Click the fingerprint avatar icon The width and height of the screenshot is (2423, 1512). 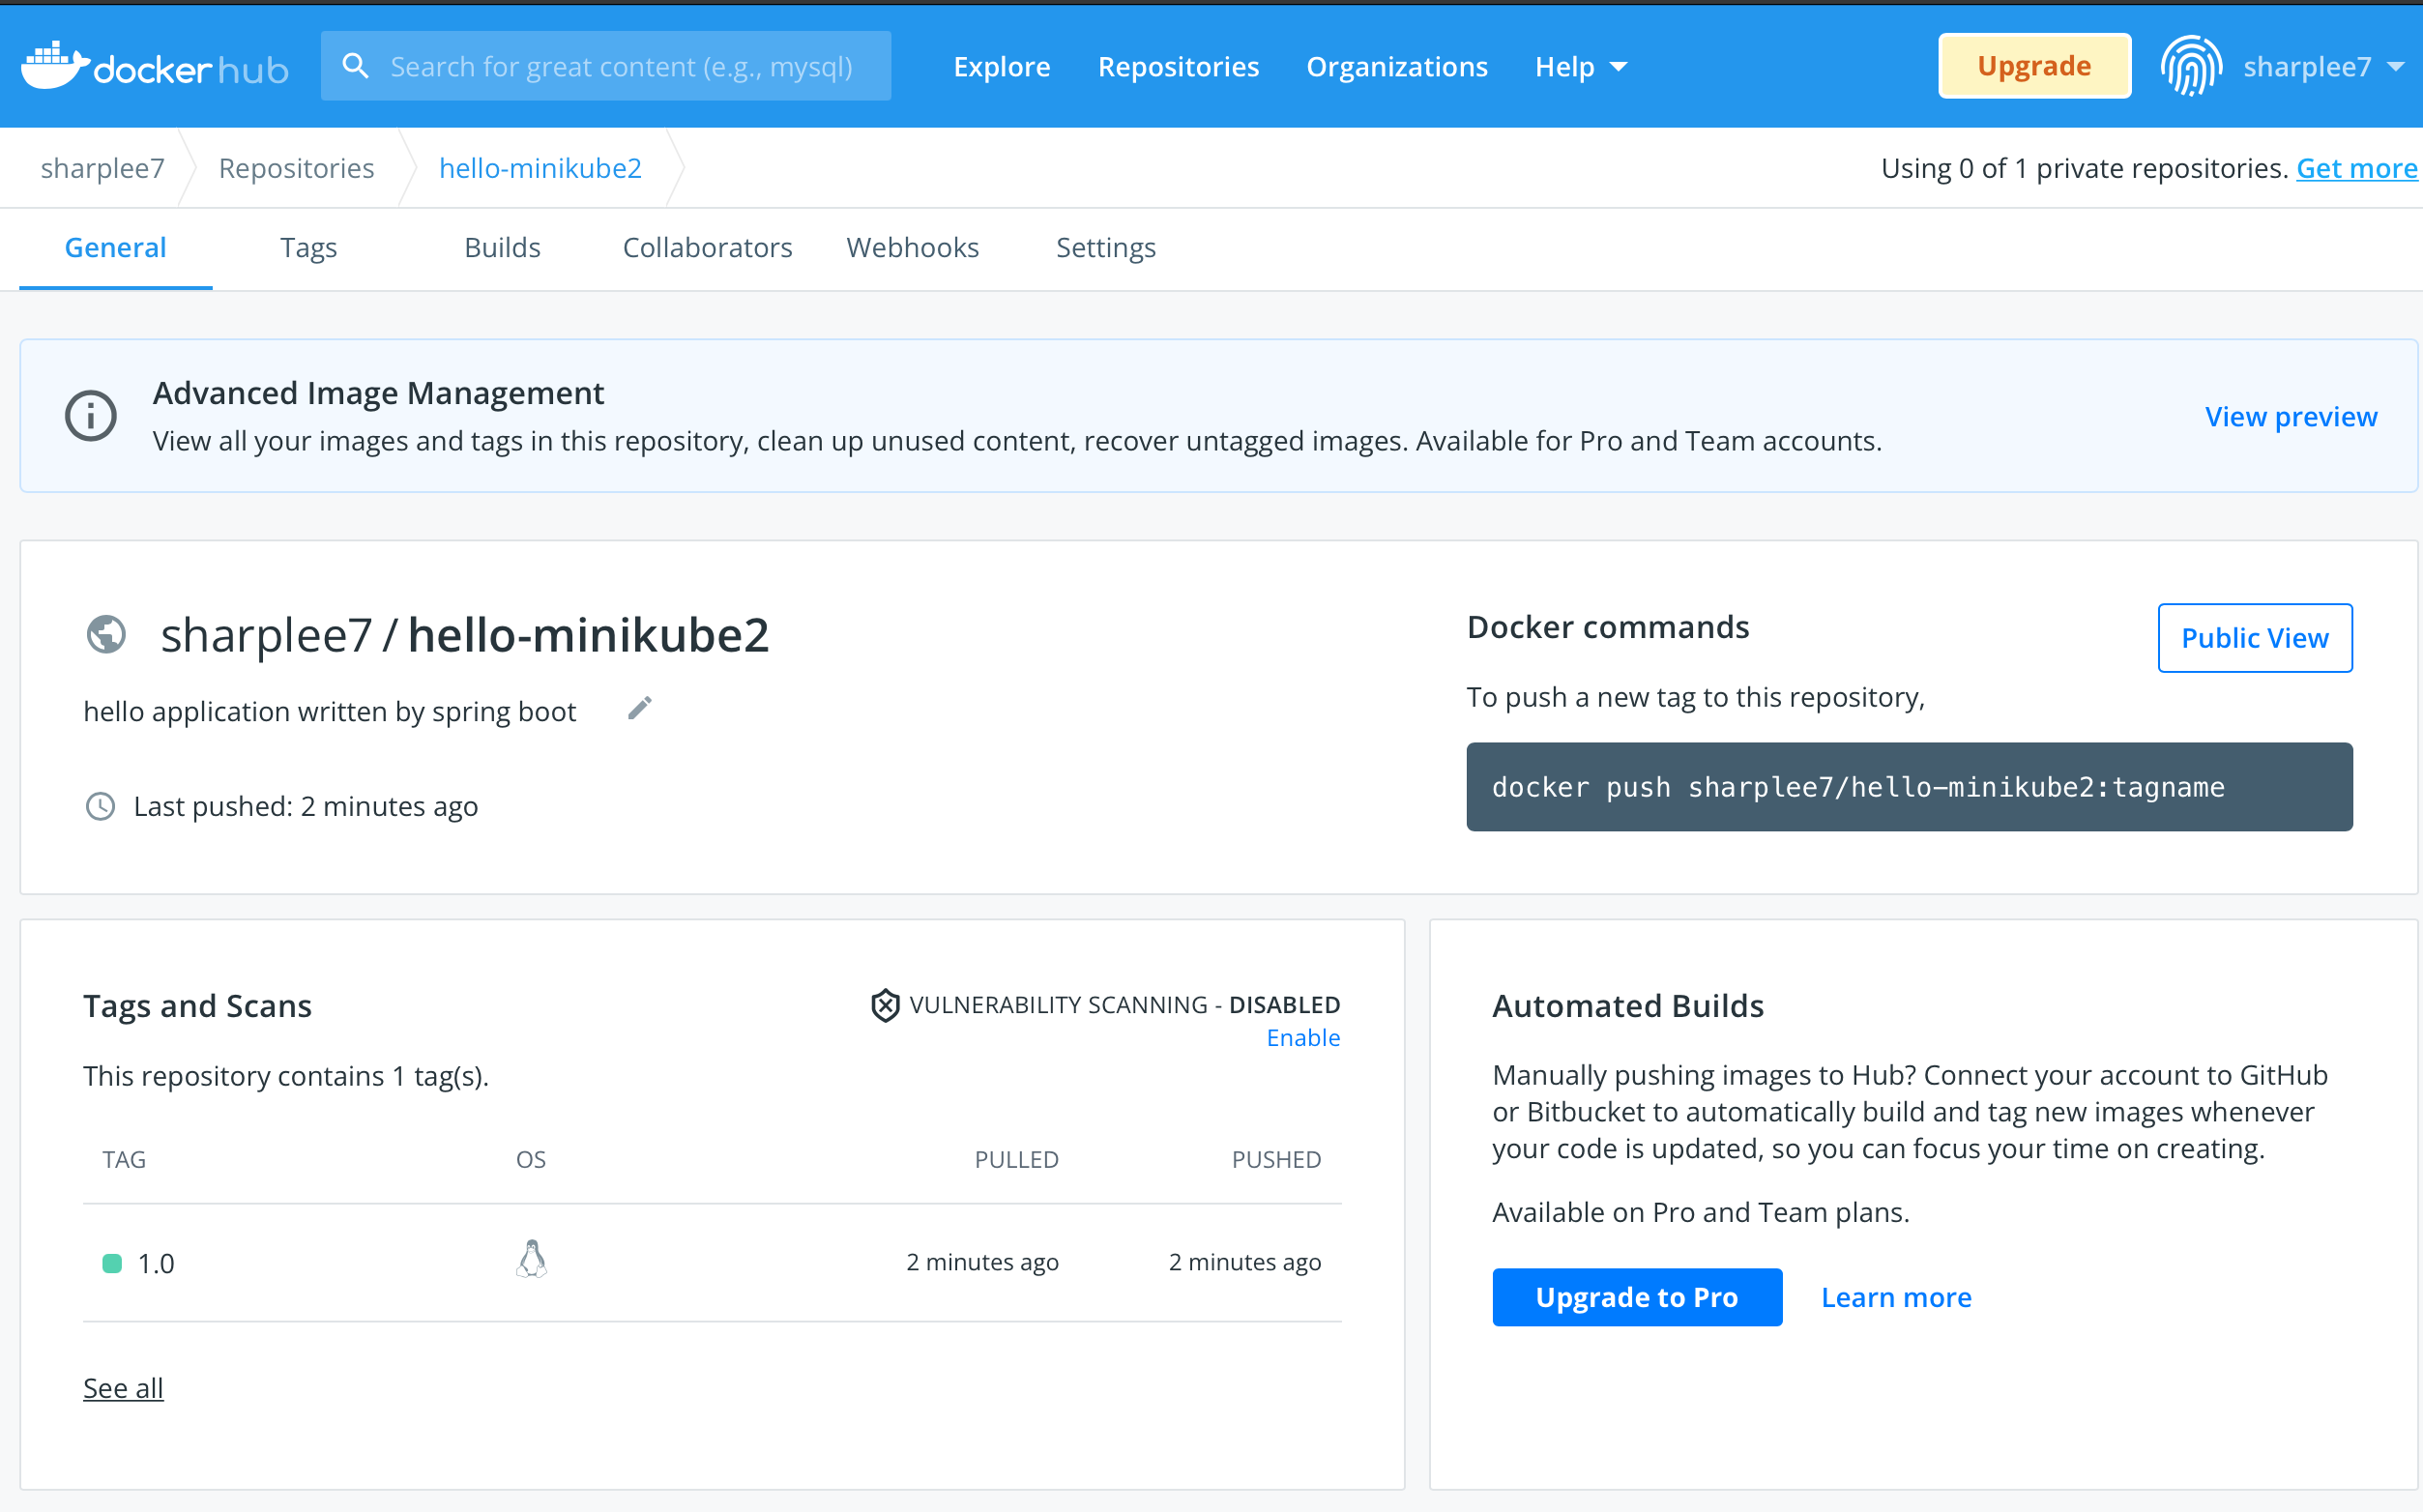pyautogui.click(x=2190, y=66)
